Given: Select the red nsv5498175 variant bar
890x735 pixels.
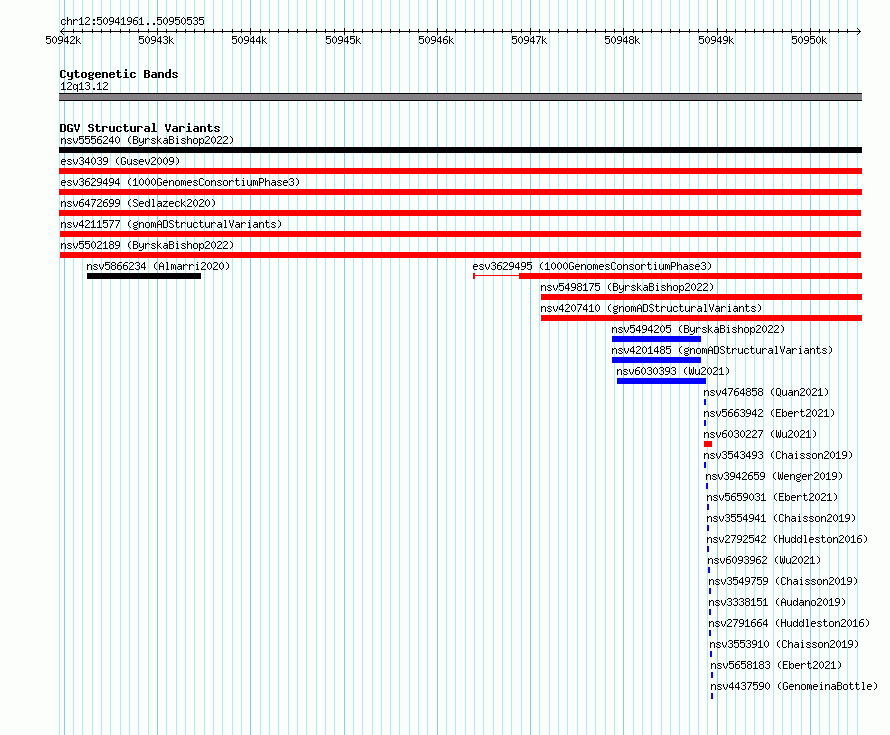Looking at the screenshot, I should [x=702, y=297].
